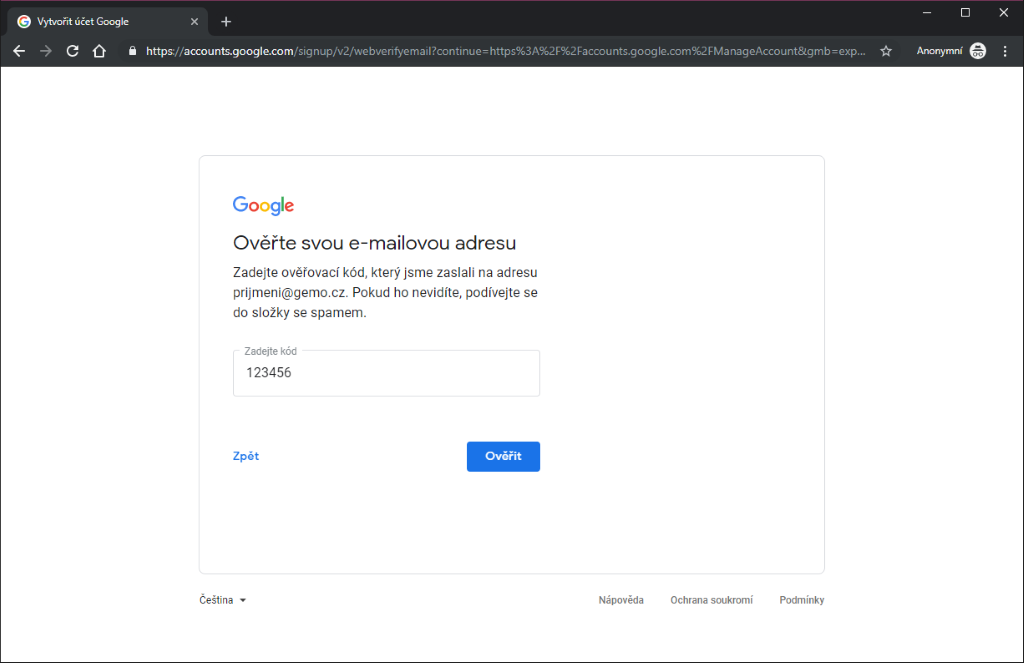
Task: Click the Ověřit button
Action: coord(503,456)
